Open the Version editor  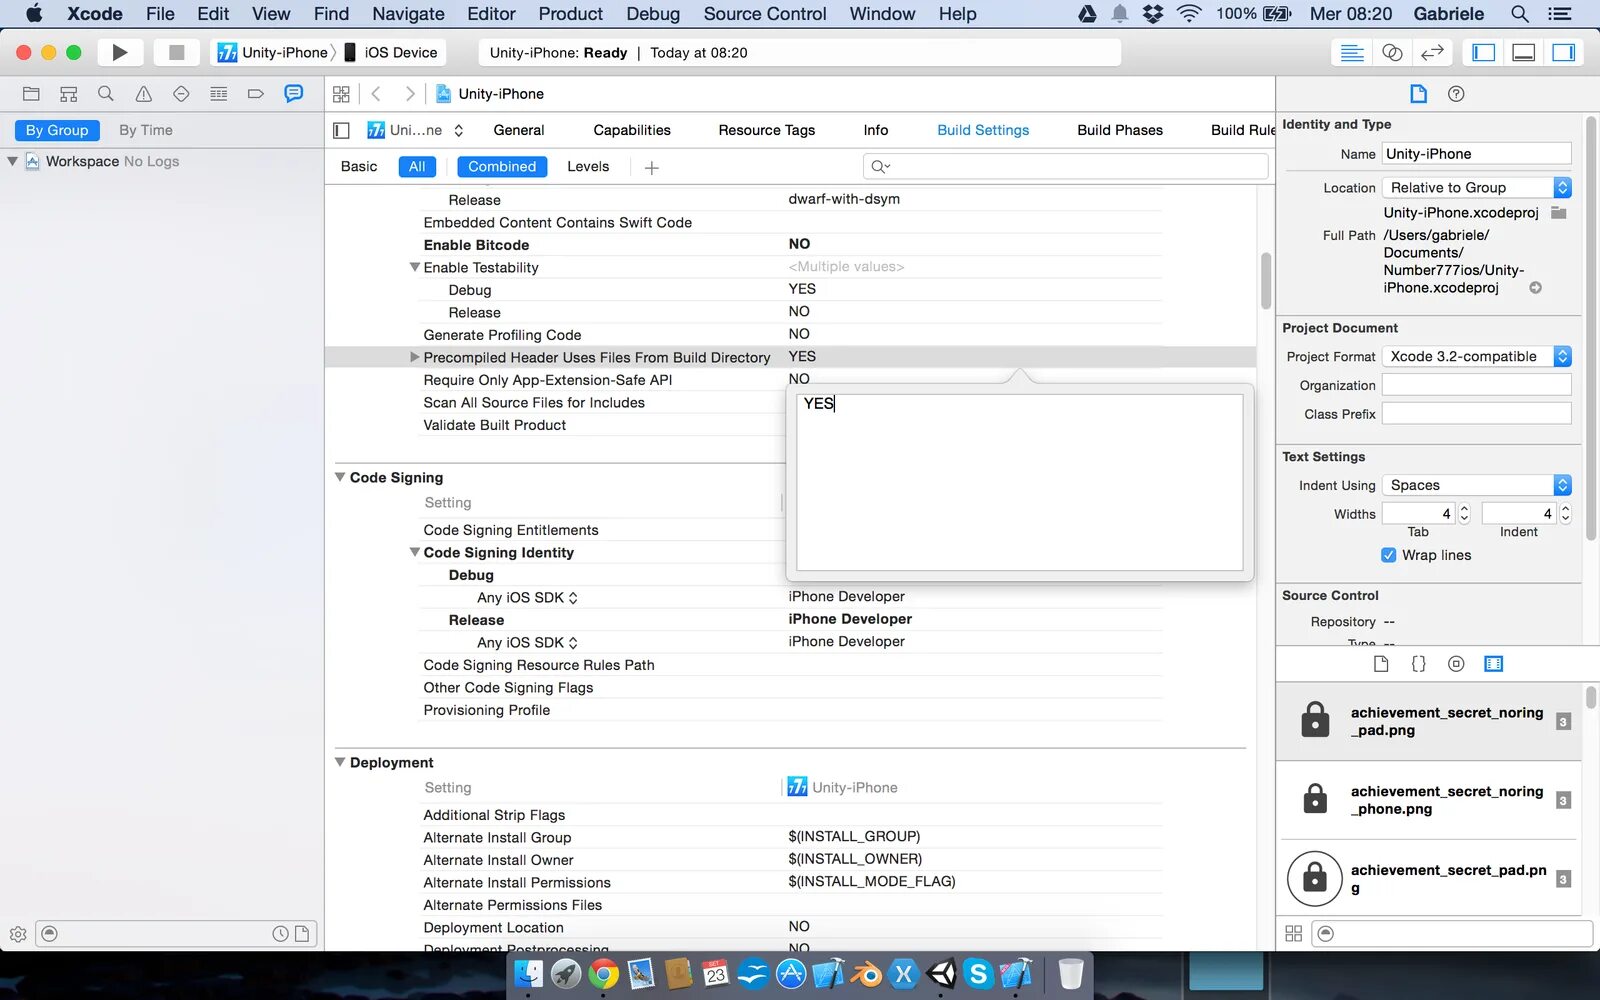[x=1432, y=52]
